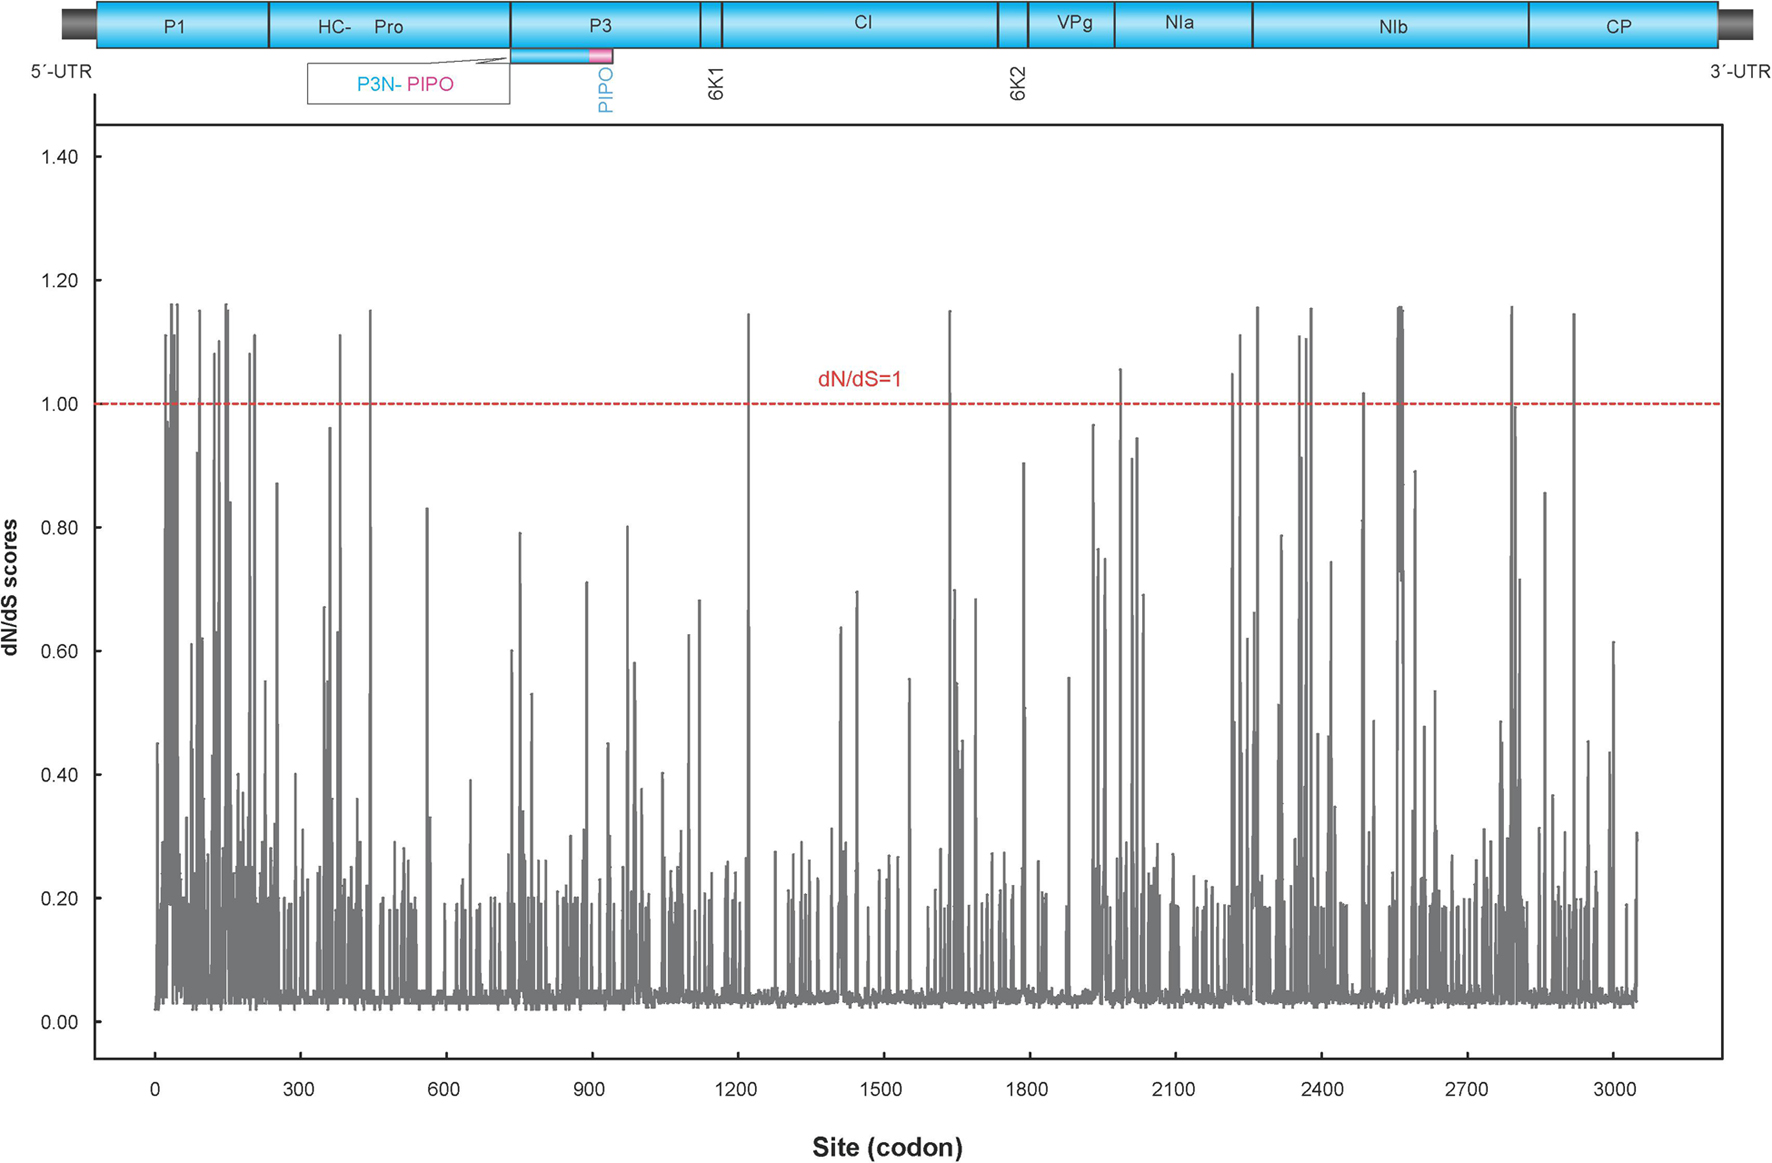Select the CI protein segment

[x=860, y=24]
